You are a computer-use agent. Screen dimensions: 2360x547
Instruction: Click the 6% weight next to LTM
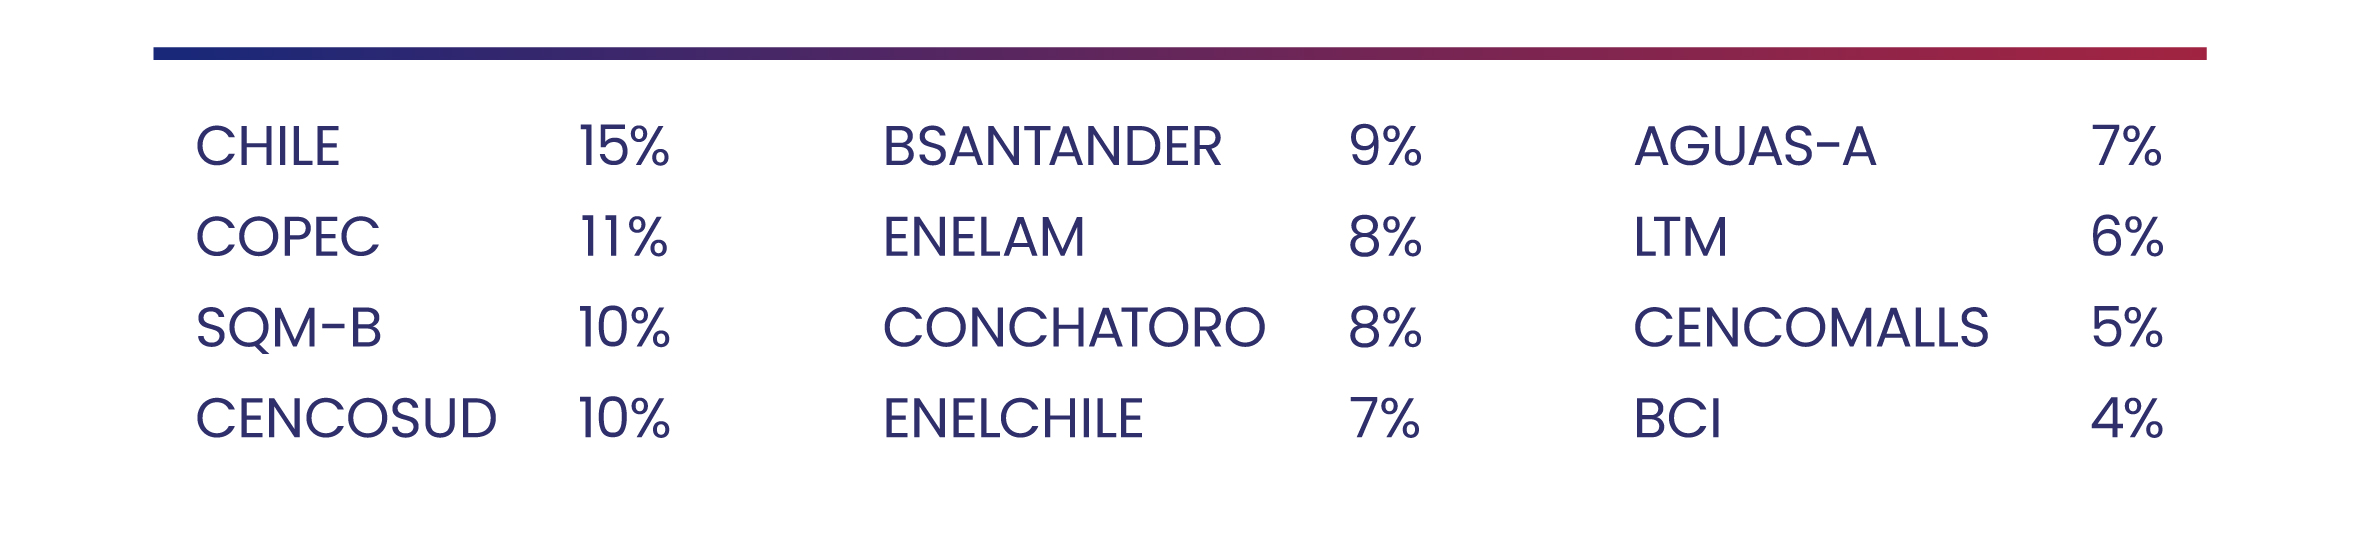[2127, 237]
